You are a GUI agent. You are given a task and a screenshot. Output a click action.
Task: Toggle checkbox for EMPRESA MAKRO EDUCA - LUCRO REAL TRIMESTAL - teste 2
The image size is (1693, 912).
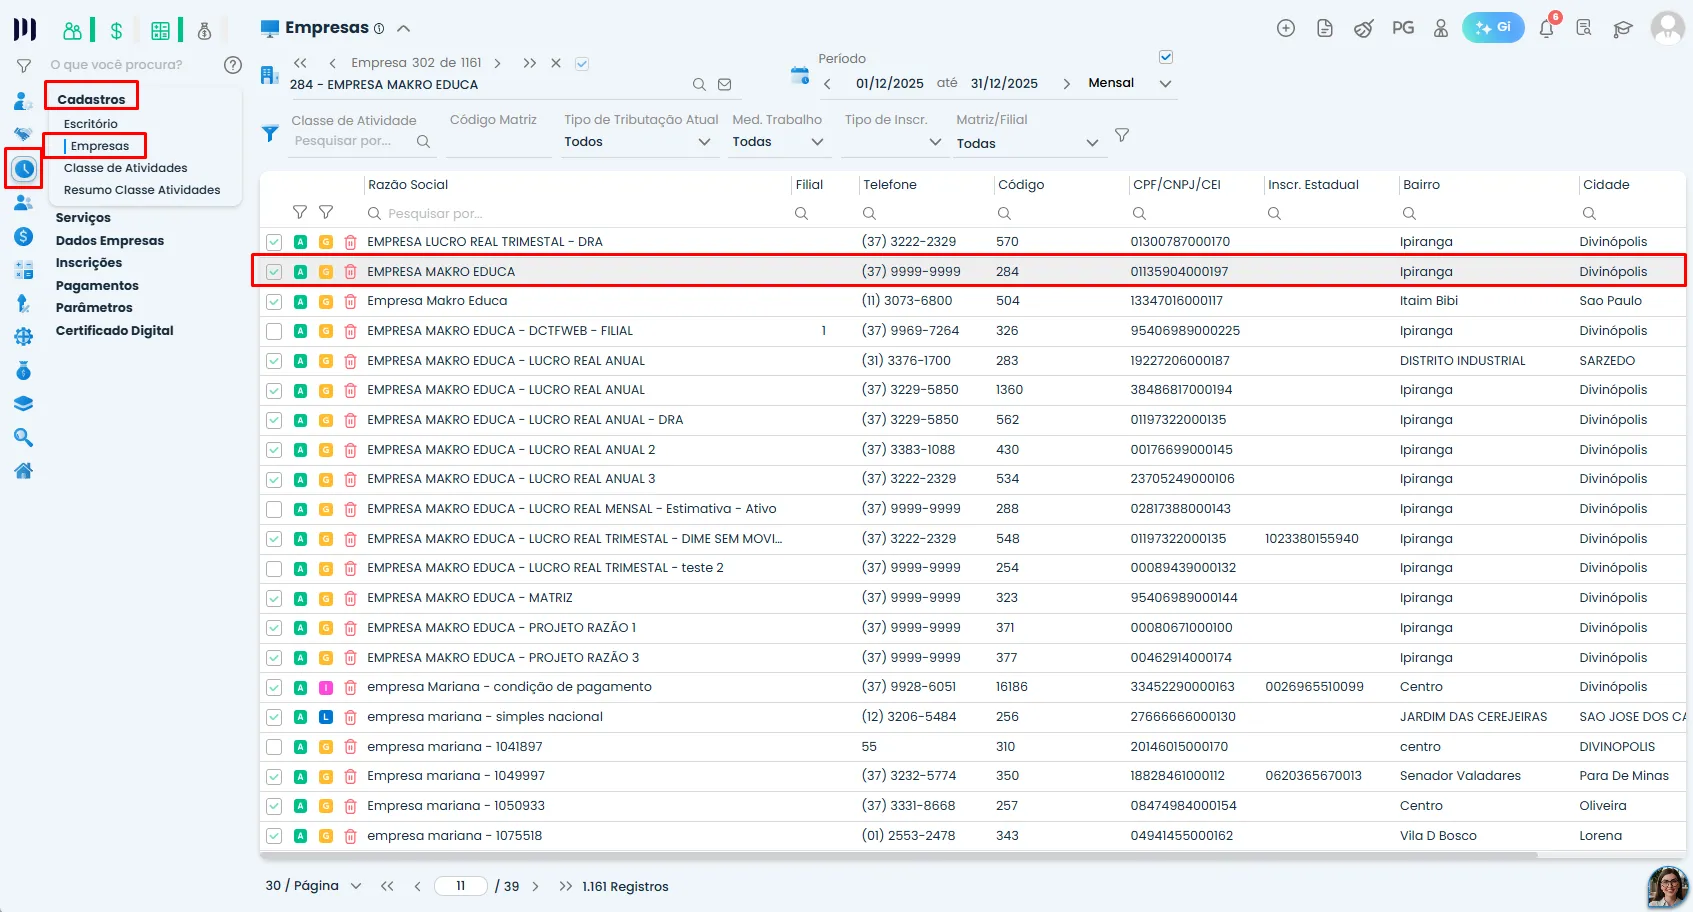(274, 568)
